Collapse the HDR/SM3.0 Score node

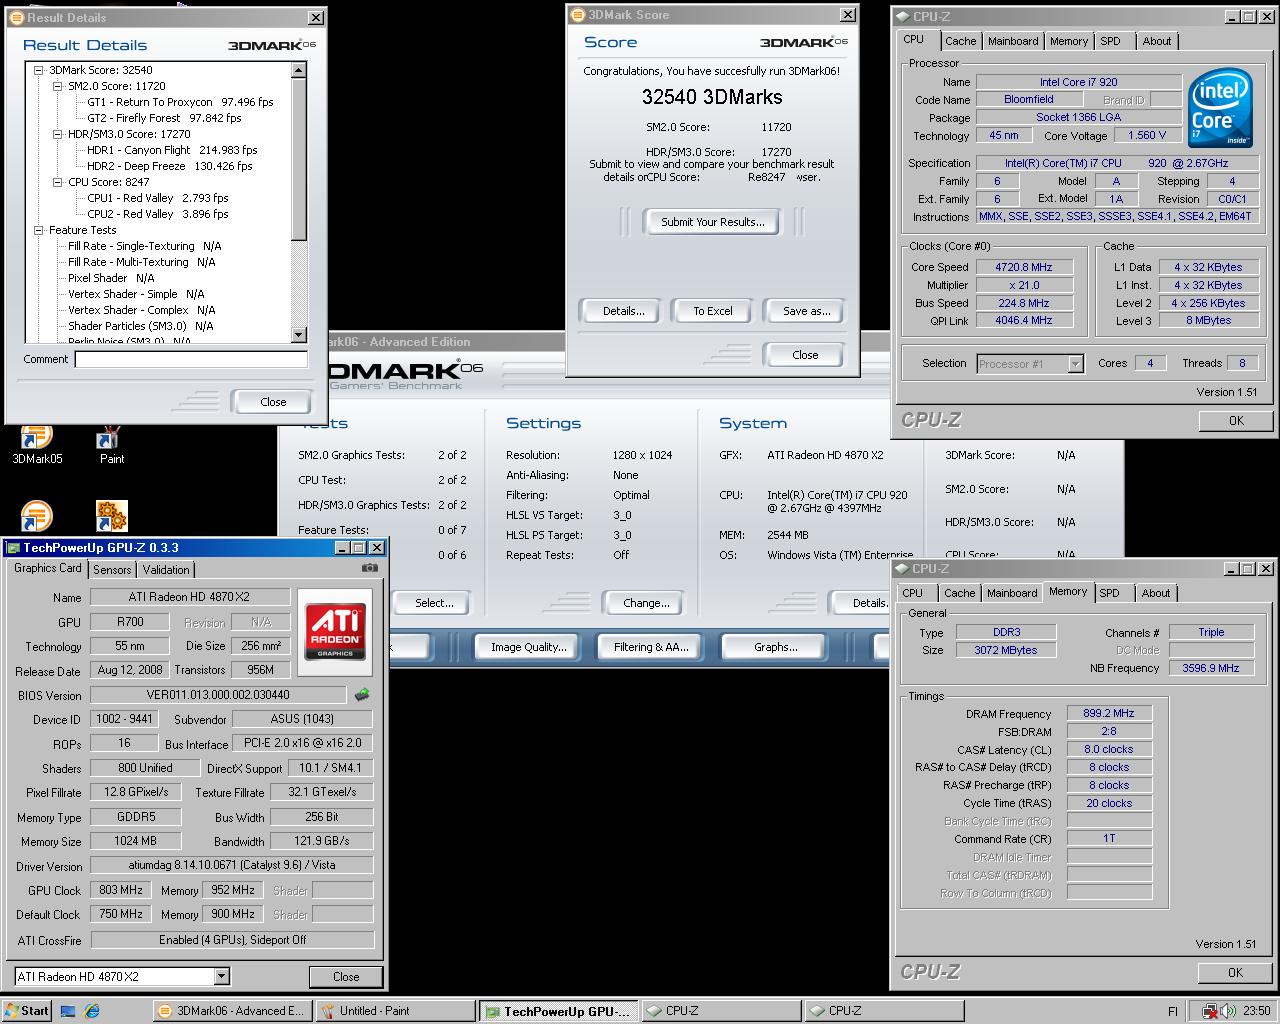(x=58, y=134)
